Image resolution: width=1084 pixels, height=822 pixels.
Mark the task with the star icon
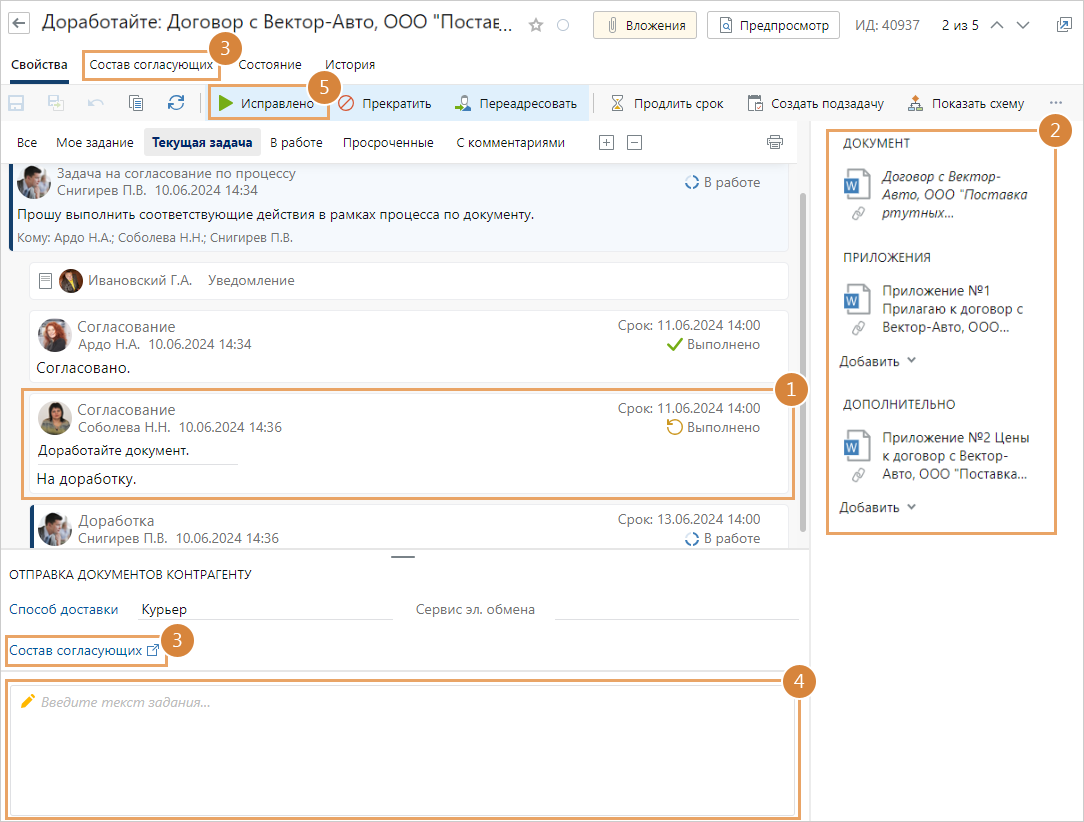click(x=536, y=25)
